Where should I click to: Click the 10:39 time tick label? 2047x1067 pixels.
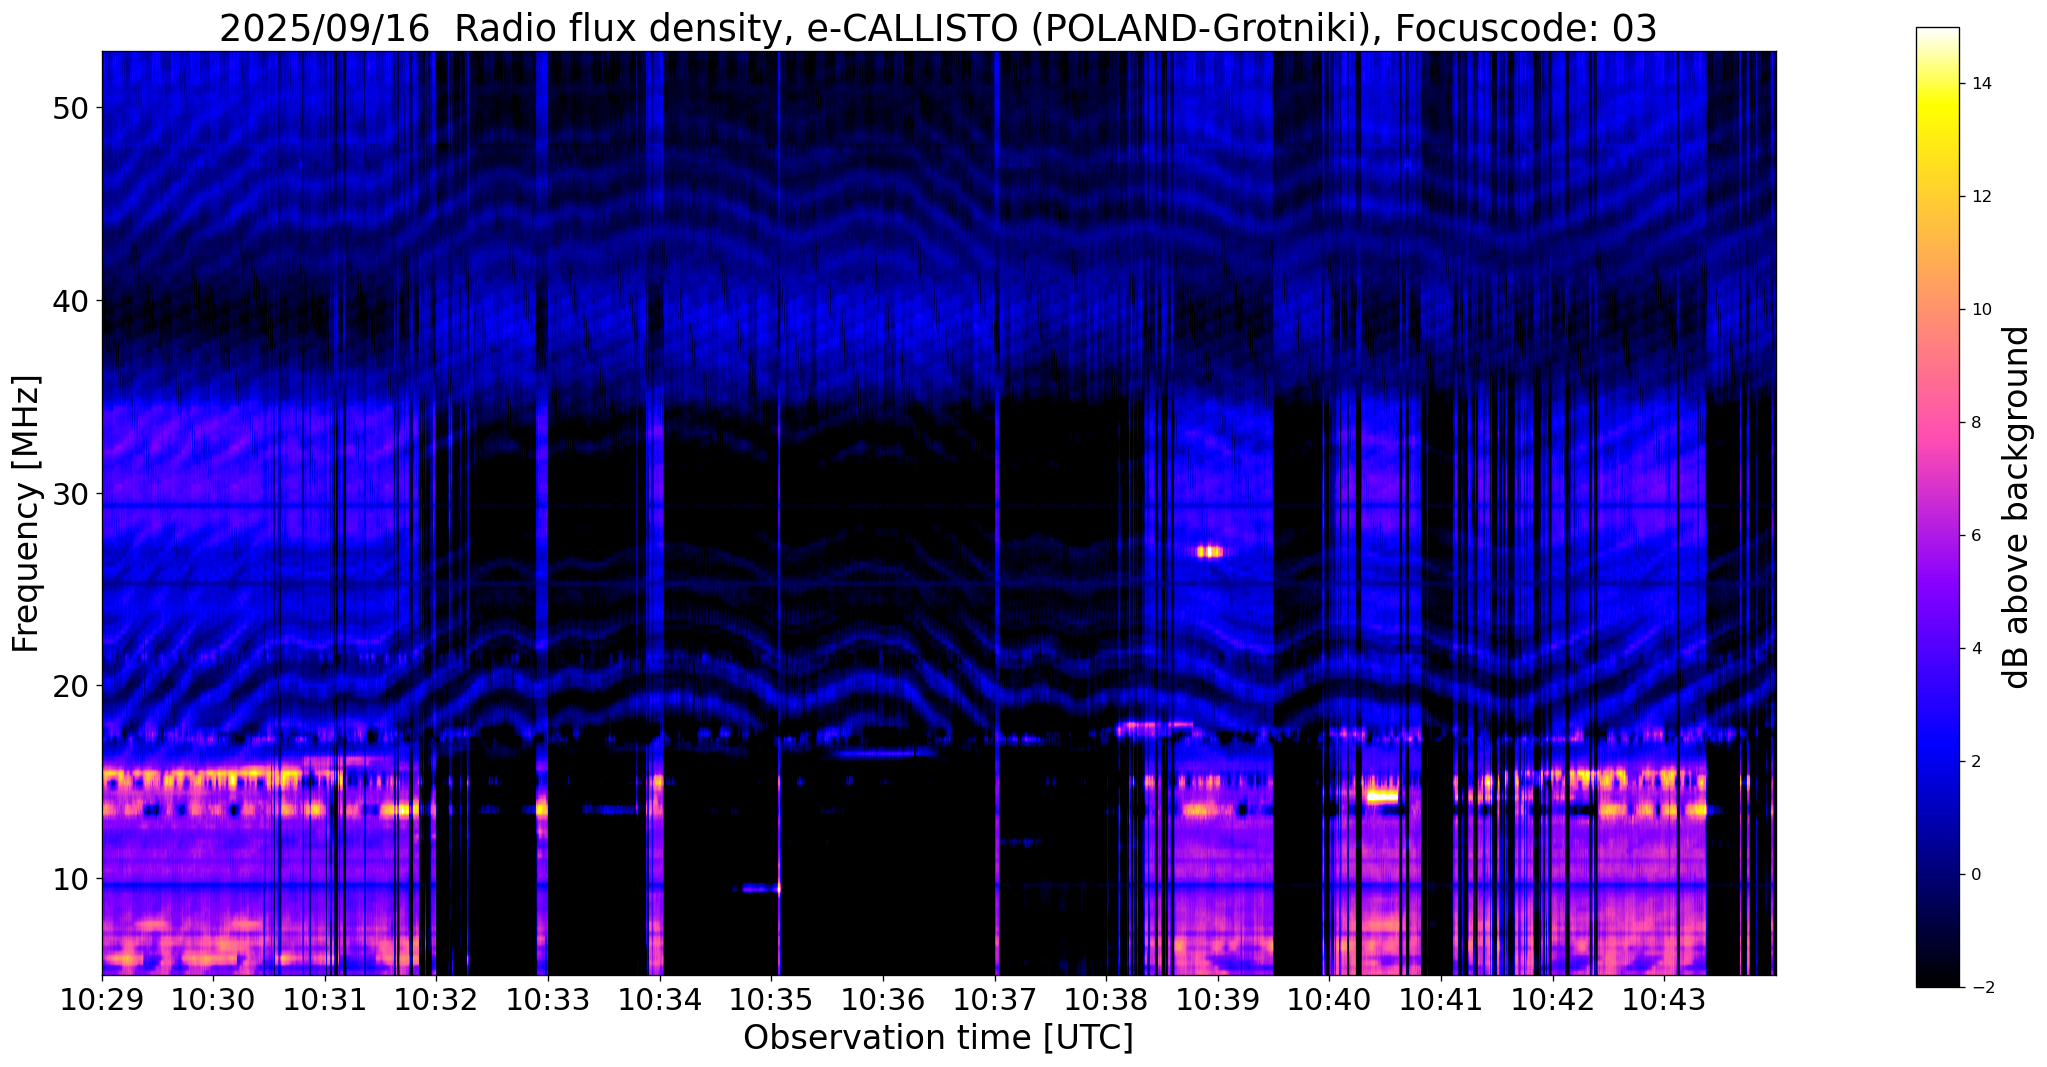pyautogui.click(x=1218, y=998)
